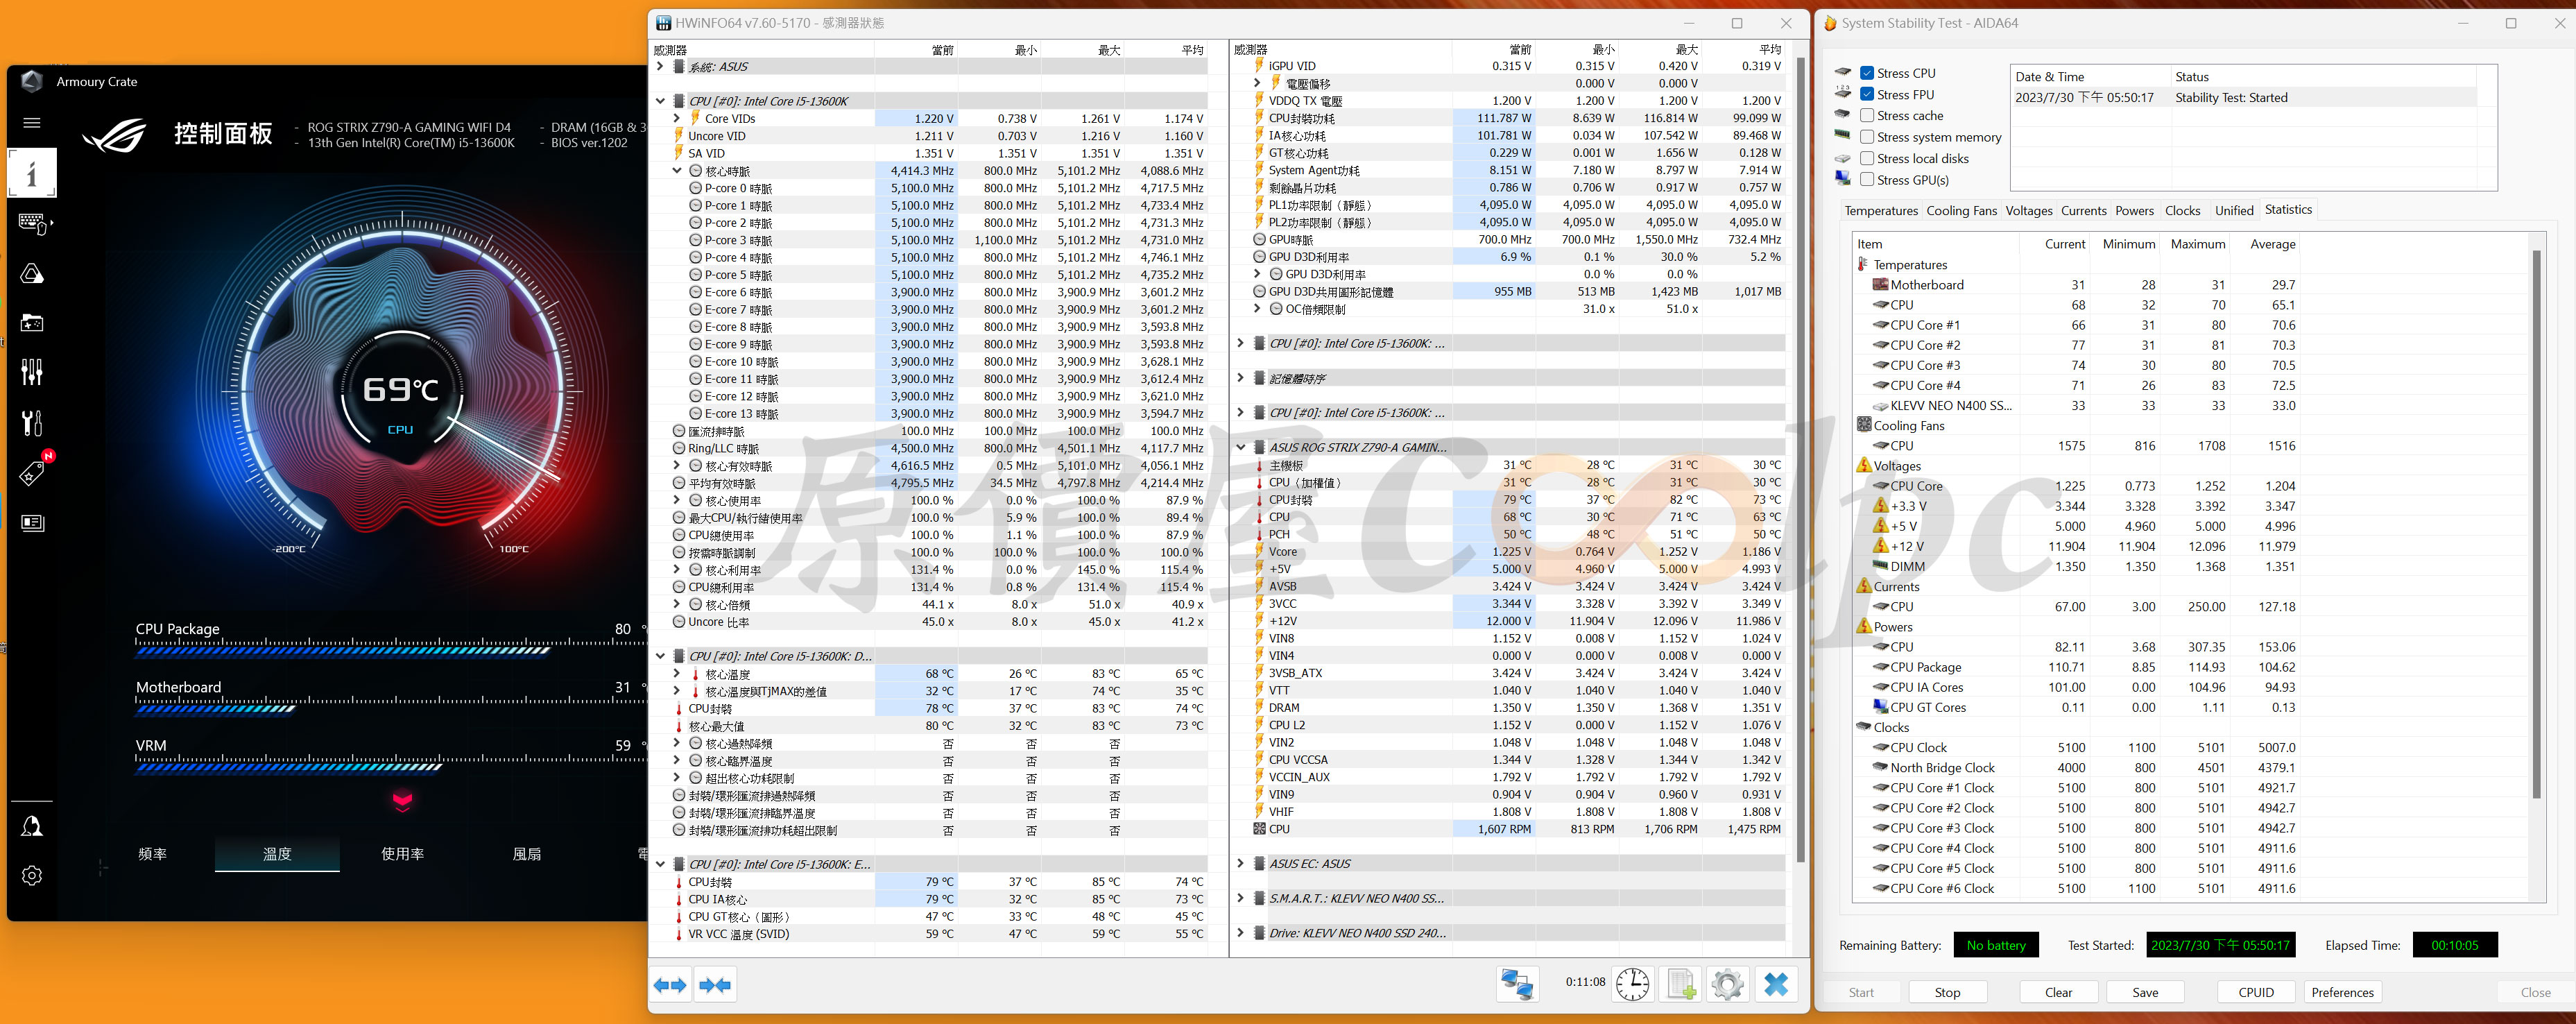Click the ROG logo in Armoury Crate header

click(x=115, y=135)
